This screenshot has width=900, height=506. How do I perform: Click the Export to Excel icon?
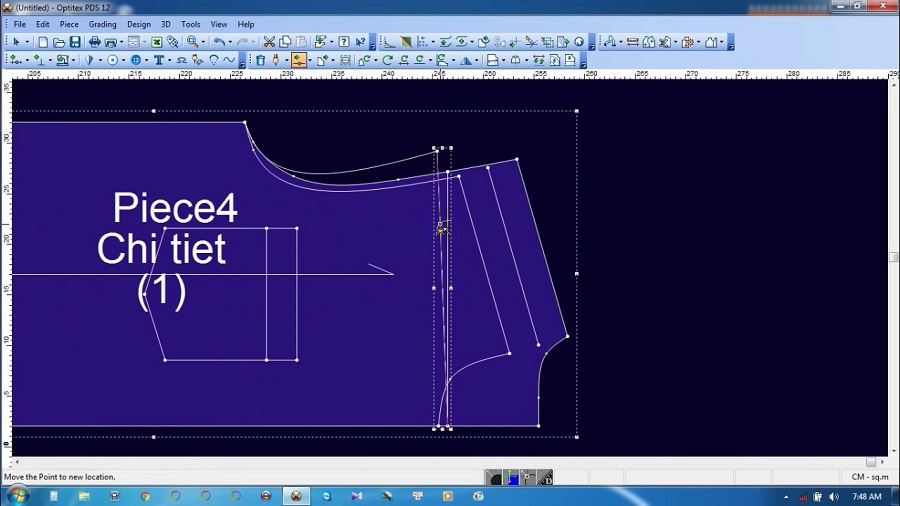tap(157, 42)
